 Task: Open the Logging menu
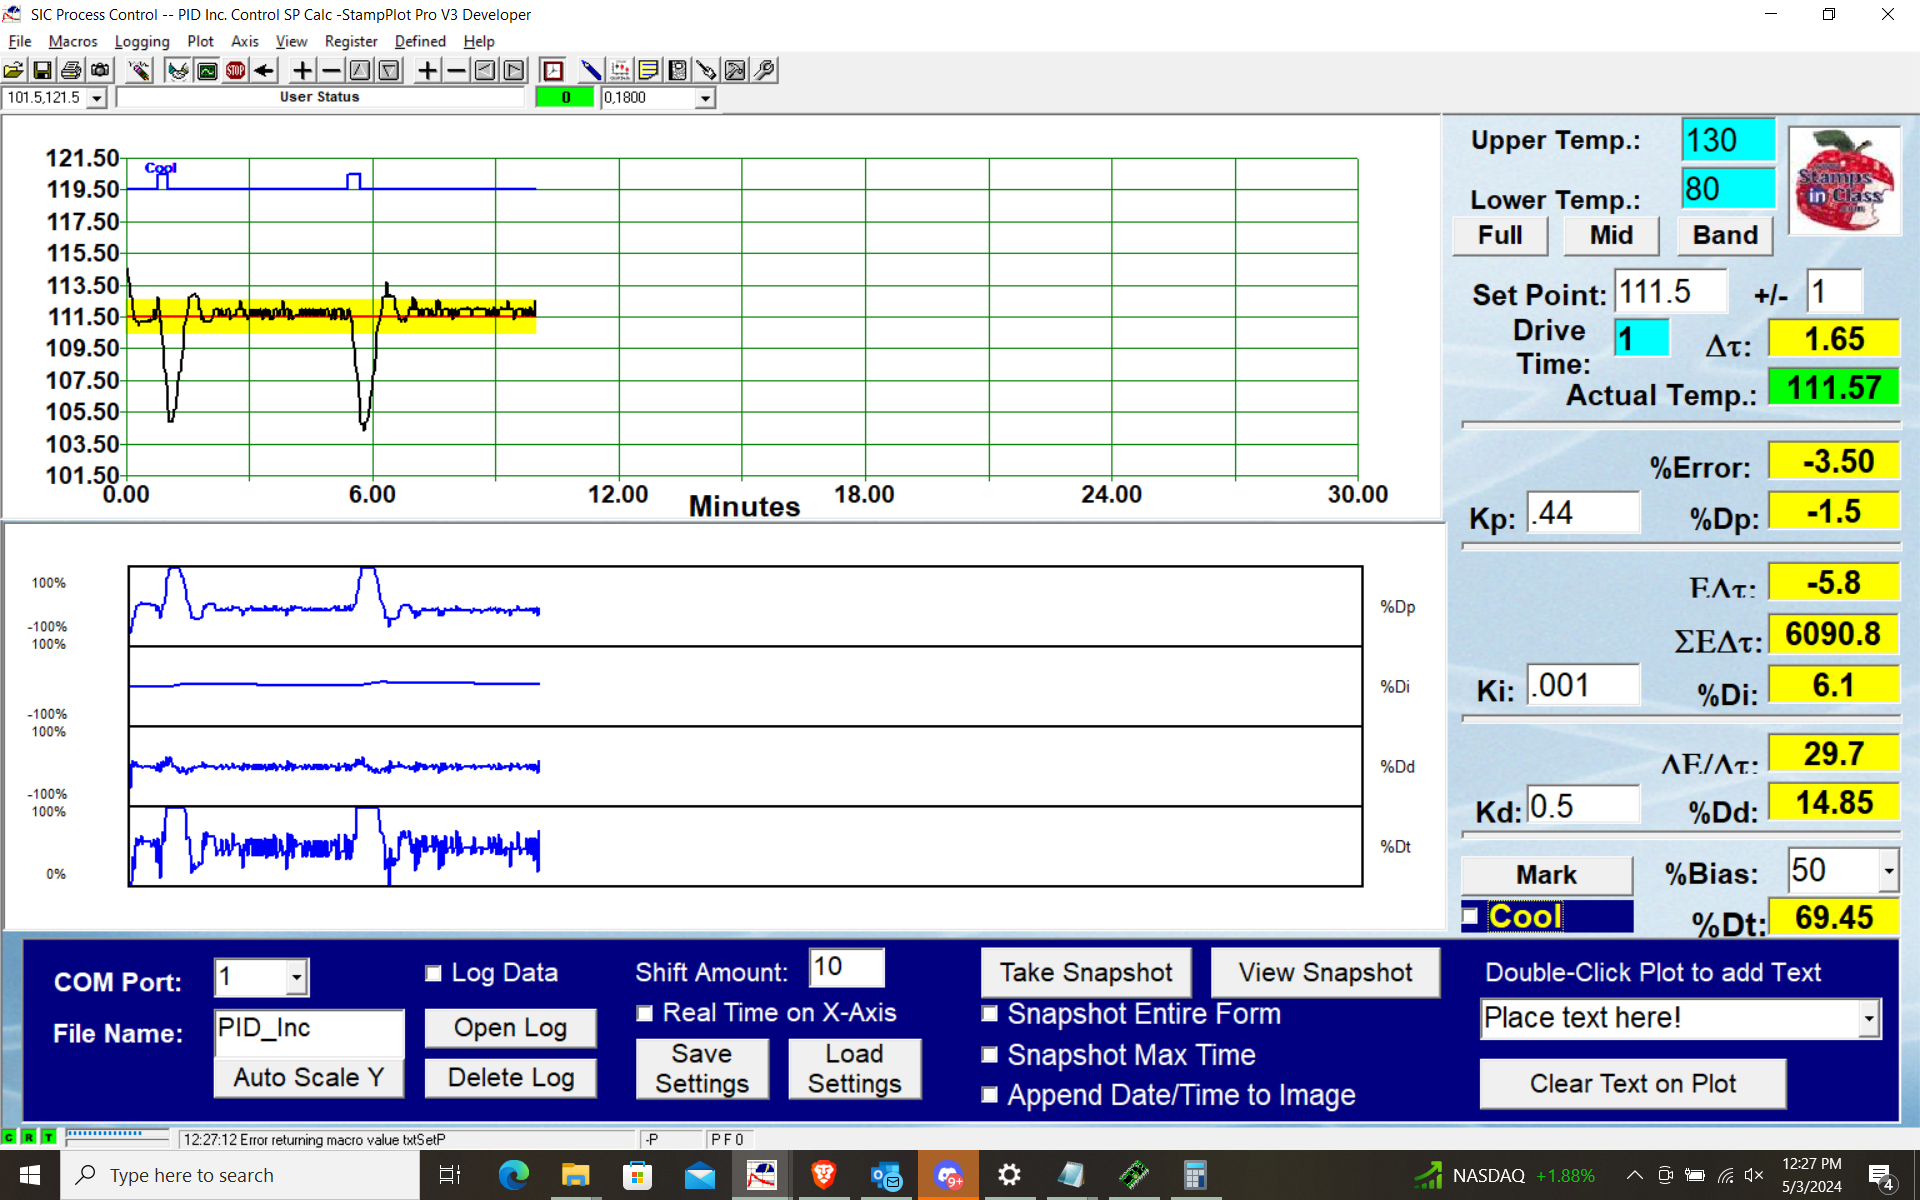pyautogui.click(x=142, y=41)
